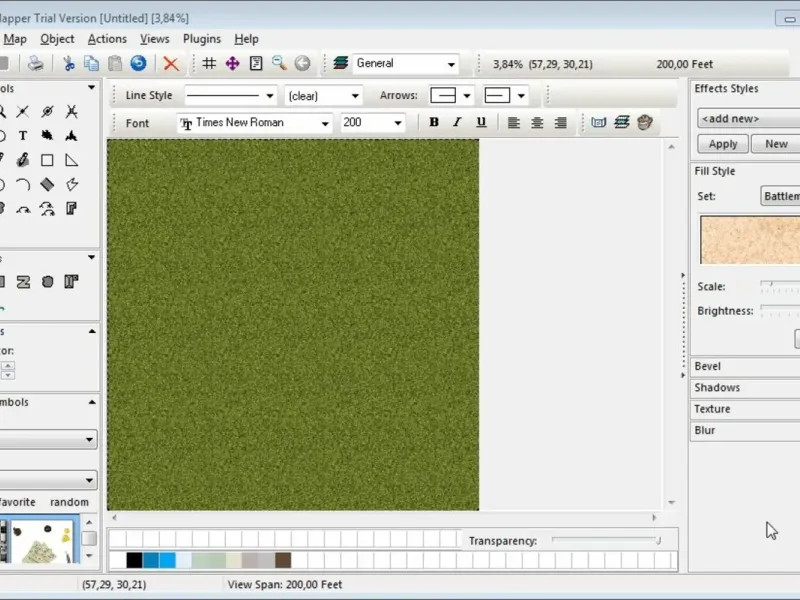Open the map properties document icon

pos(256,63)
